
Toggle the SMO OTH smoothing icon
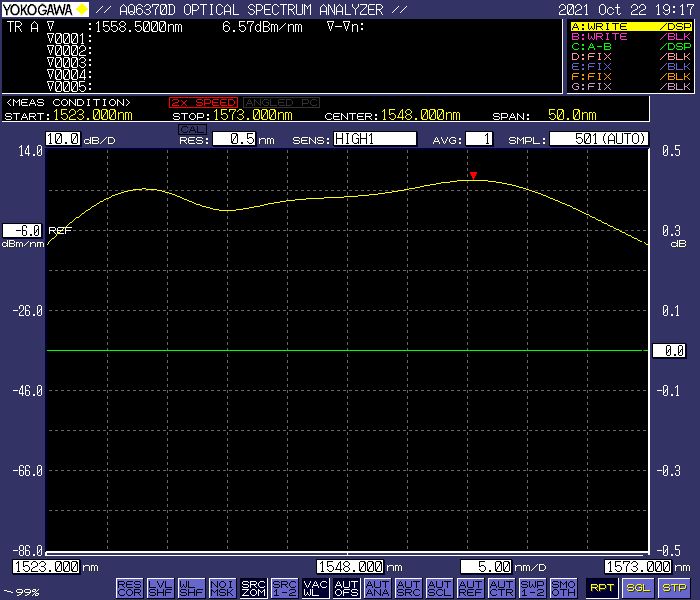pyautogui.click(x=563, y=587)
